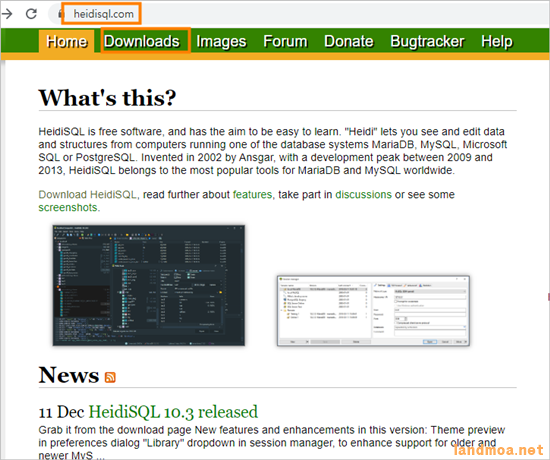The image size is (550, 460).
Task: Open the dark theme HeidiSQL screenshot thumbnail
Action: pos(149,285)
